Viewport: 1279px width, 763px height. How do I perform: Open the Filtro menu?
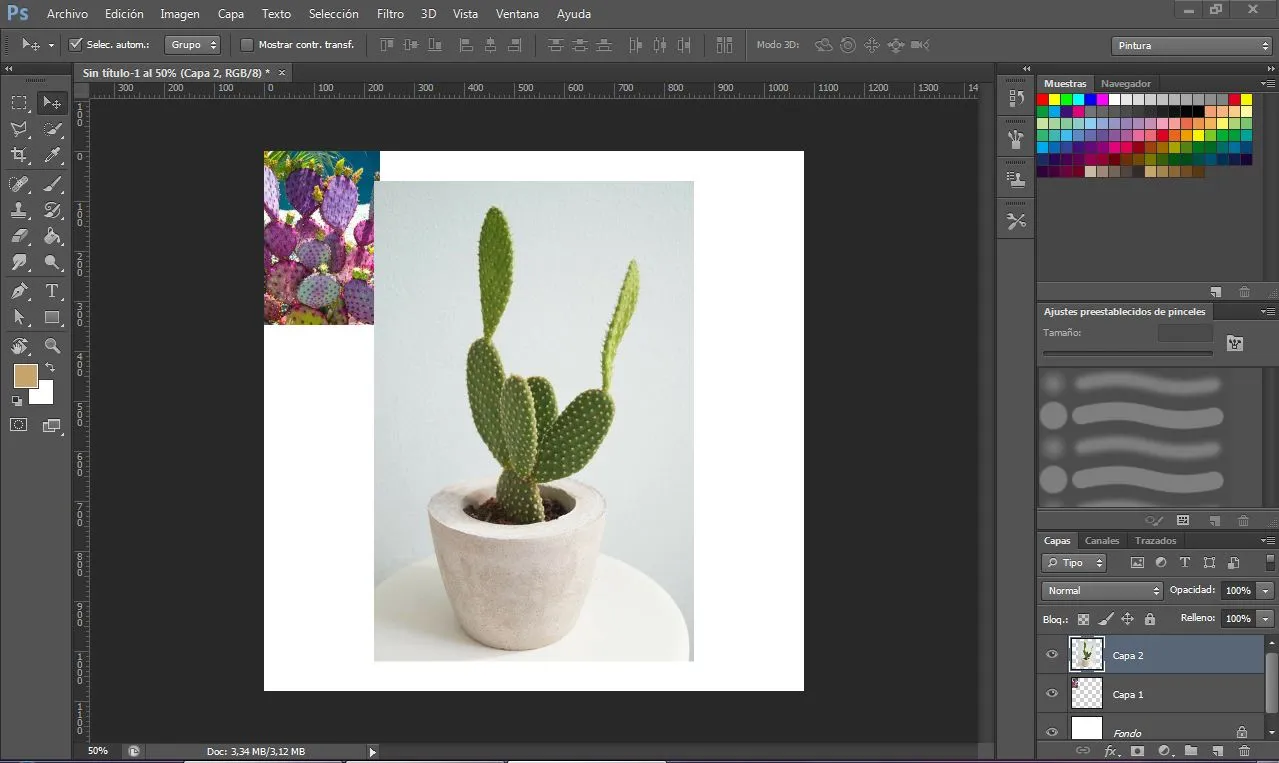coord(390,14)
